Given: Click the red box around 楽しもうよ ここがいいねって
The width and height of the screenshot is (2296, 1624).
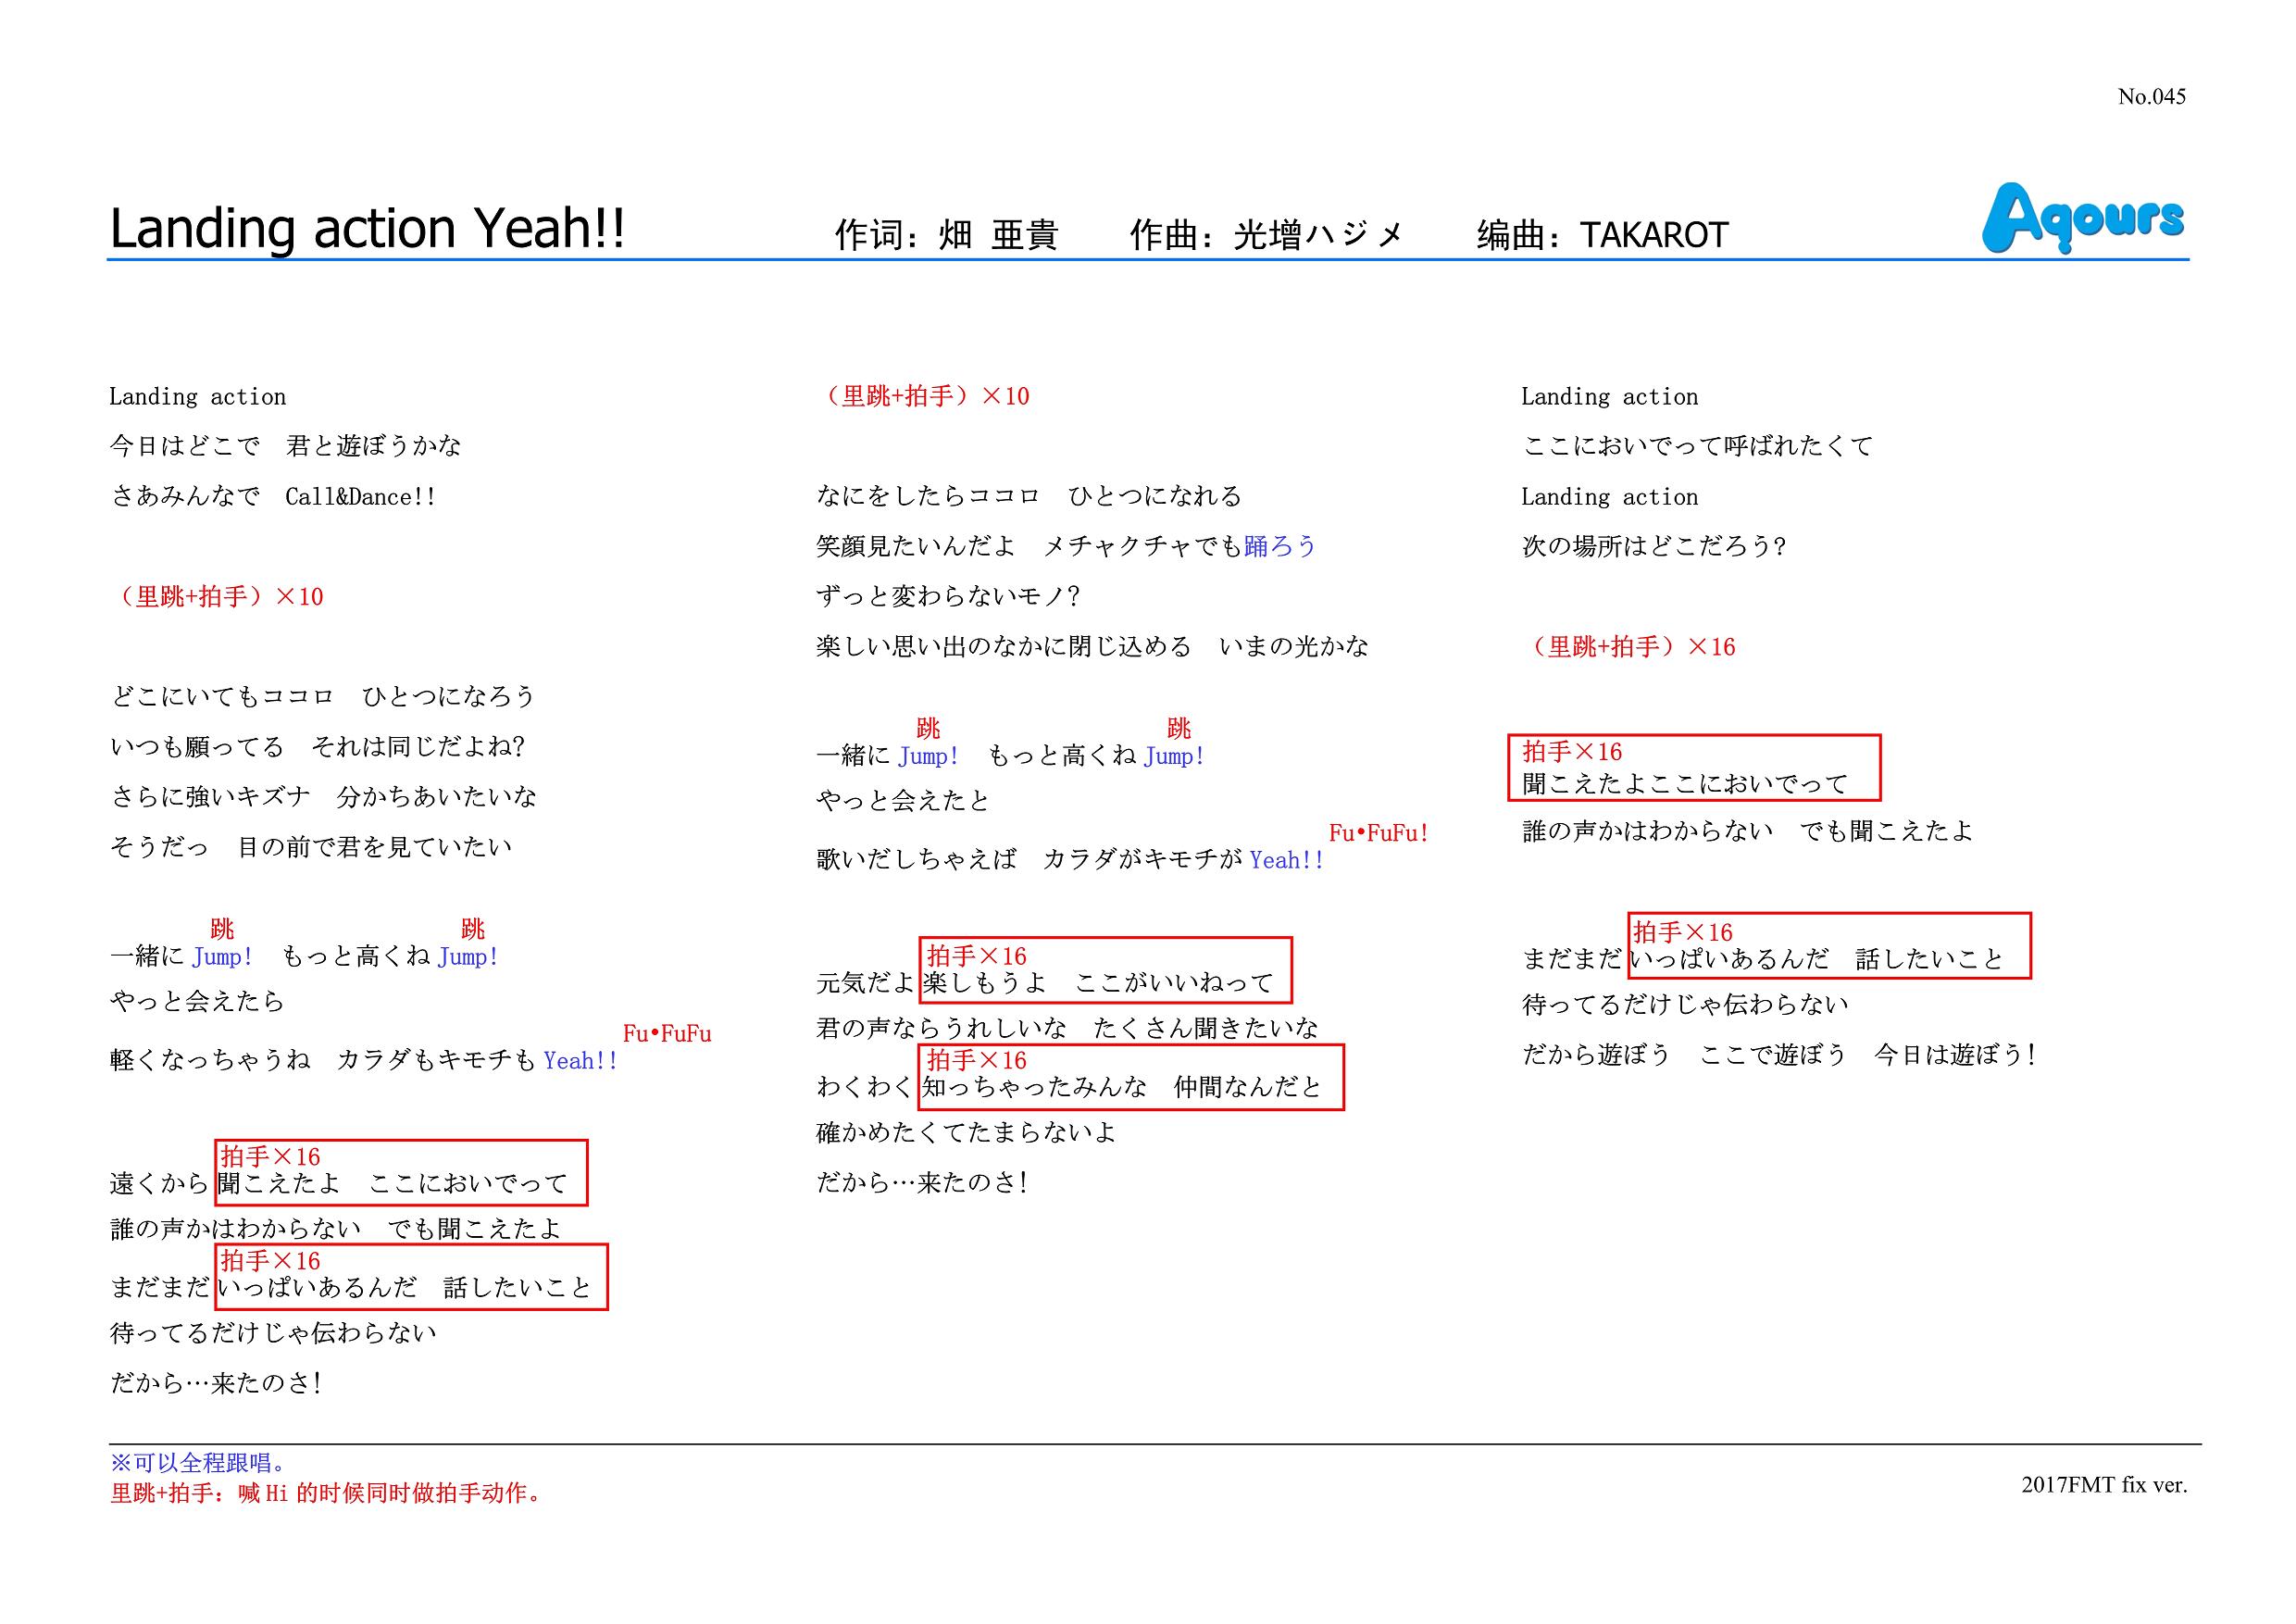Looking at the screenshot, I should point(1105,969).
